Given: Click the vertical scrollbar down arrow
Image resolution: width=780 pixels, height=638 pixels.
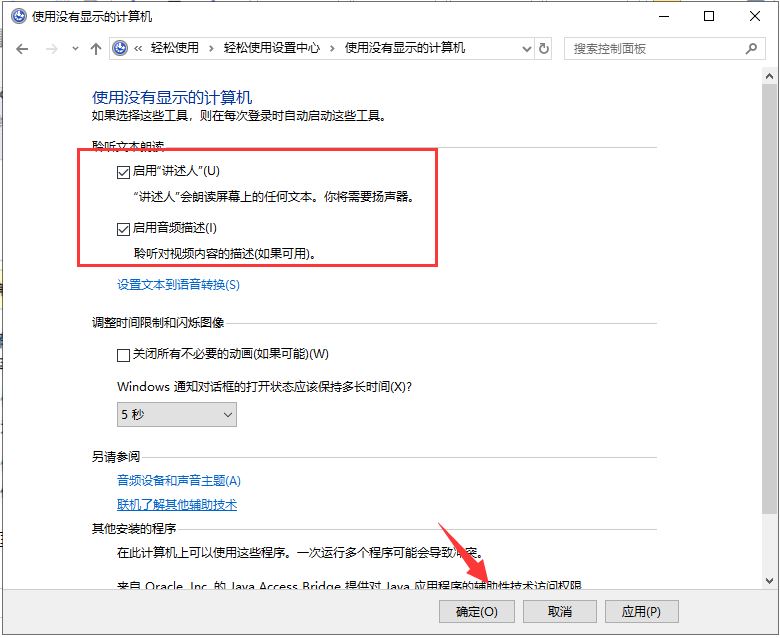Looking at the screenshot, I should [x=769, y=580].
